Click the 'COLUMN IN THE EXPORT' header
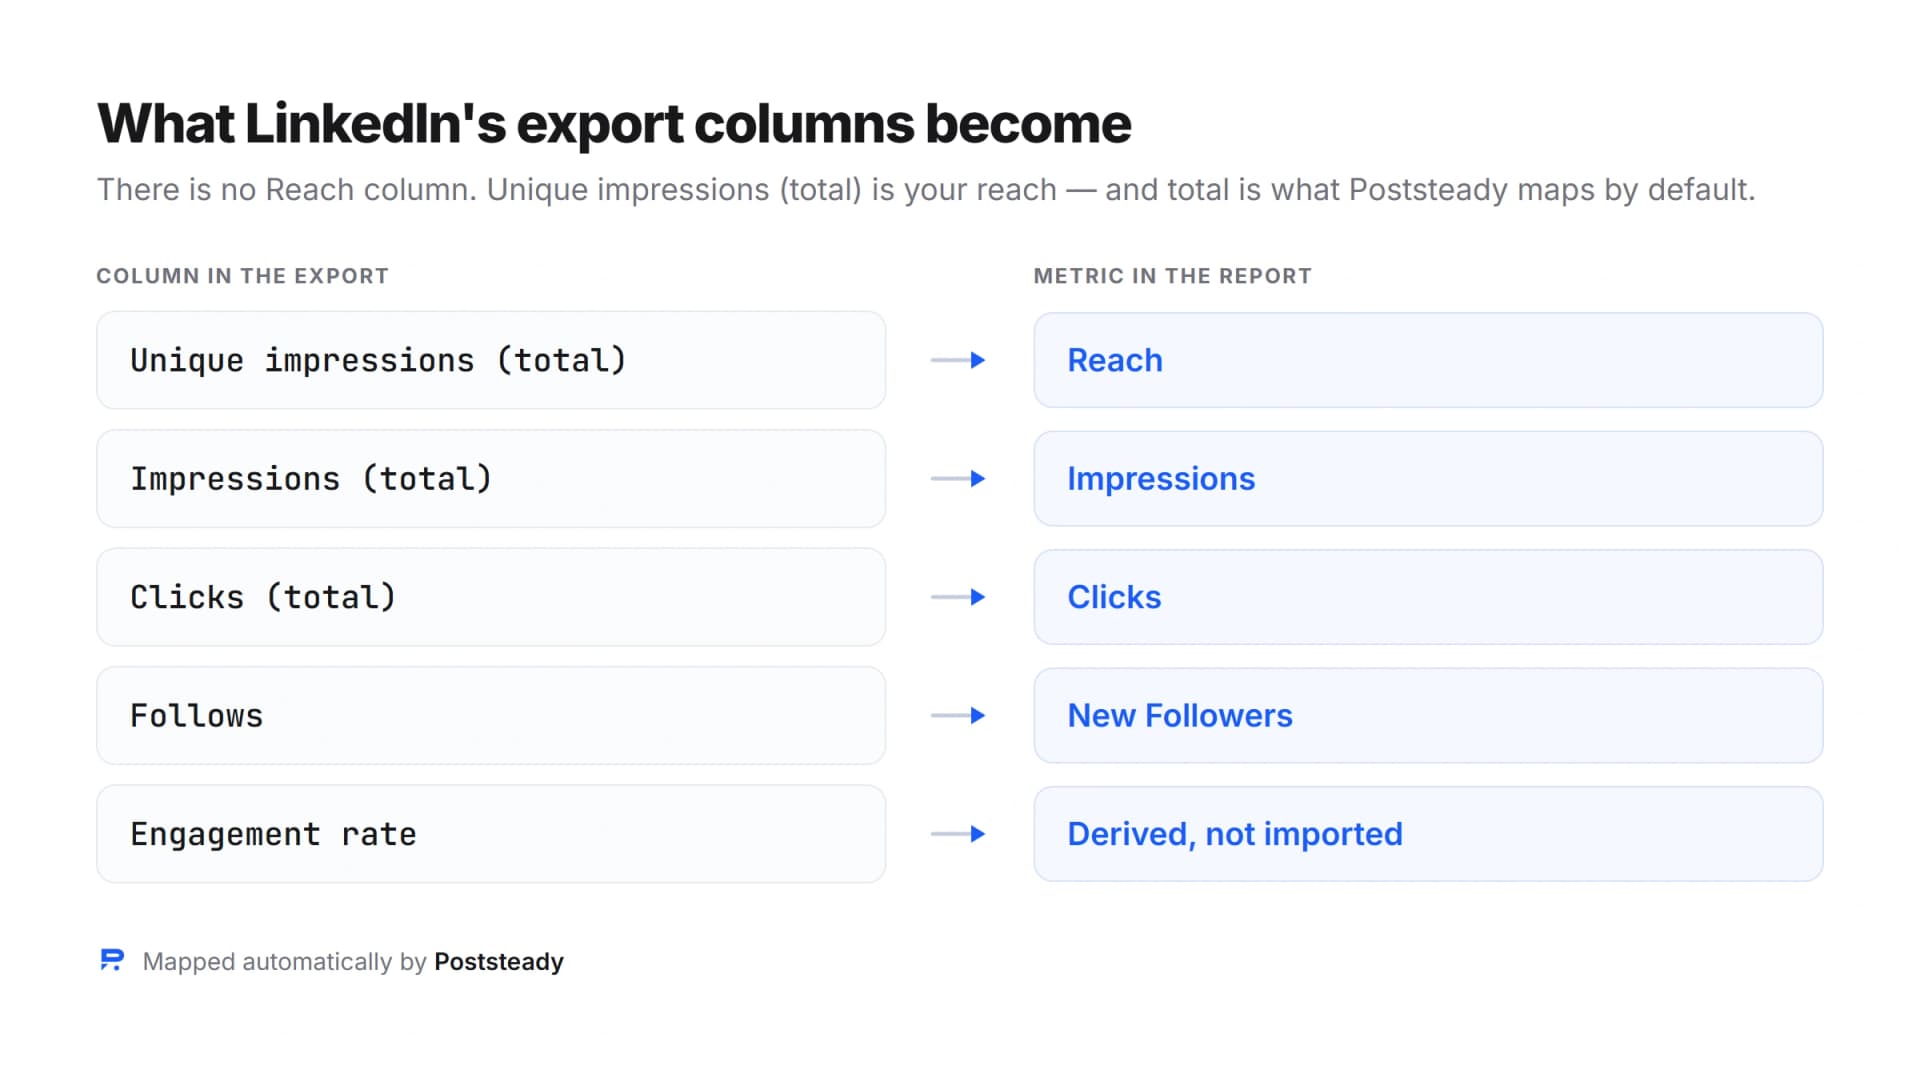The width and height of the screenshot is (1920, 1066). tap(242, 276)
